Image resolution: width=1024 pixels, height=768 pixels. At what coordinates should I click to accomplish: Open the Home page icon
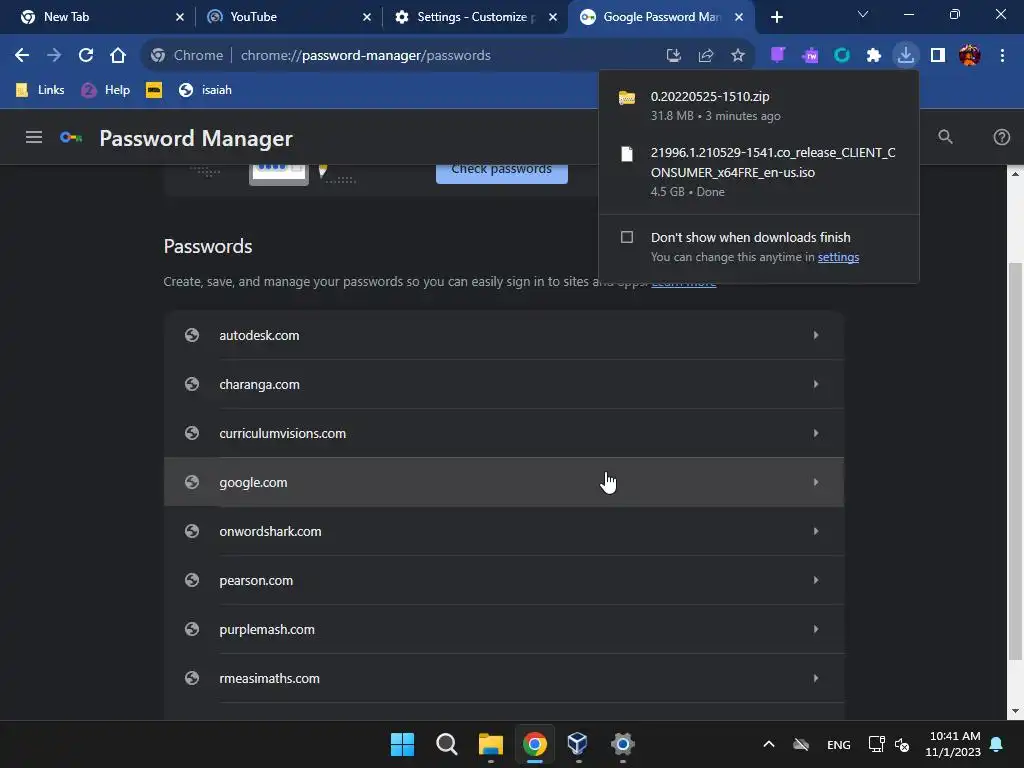click(118, 56)
